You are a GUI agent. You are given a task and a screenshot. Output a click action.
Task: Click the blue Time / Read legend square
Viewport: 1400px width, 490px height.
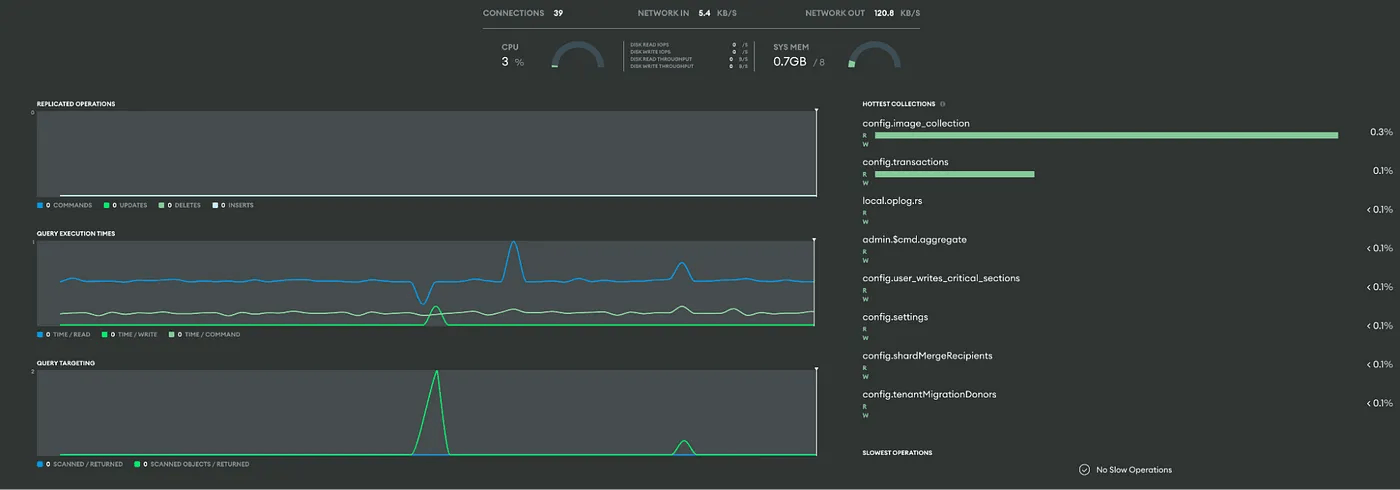point(40,335)
